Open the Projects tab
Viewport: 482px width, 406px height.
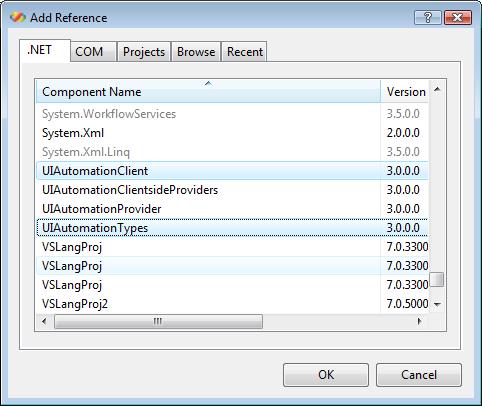(144, 52)
